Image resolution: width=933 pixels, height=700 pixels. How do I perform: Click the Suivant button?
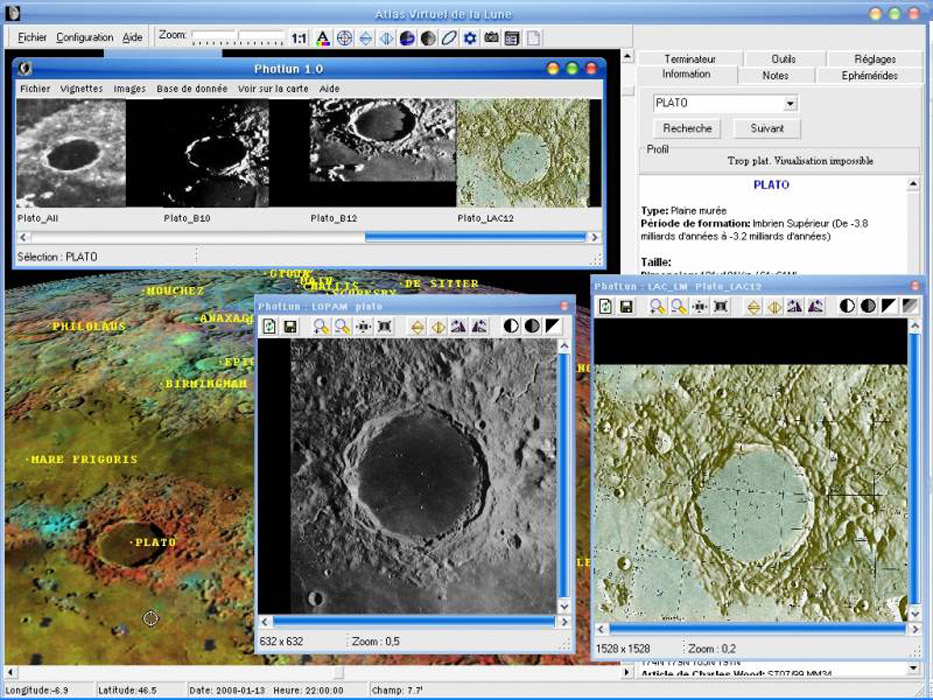coord(767,128)
